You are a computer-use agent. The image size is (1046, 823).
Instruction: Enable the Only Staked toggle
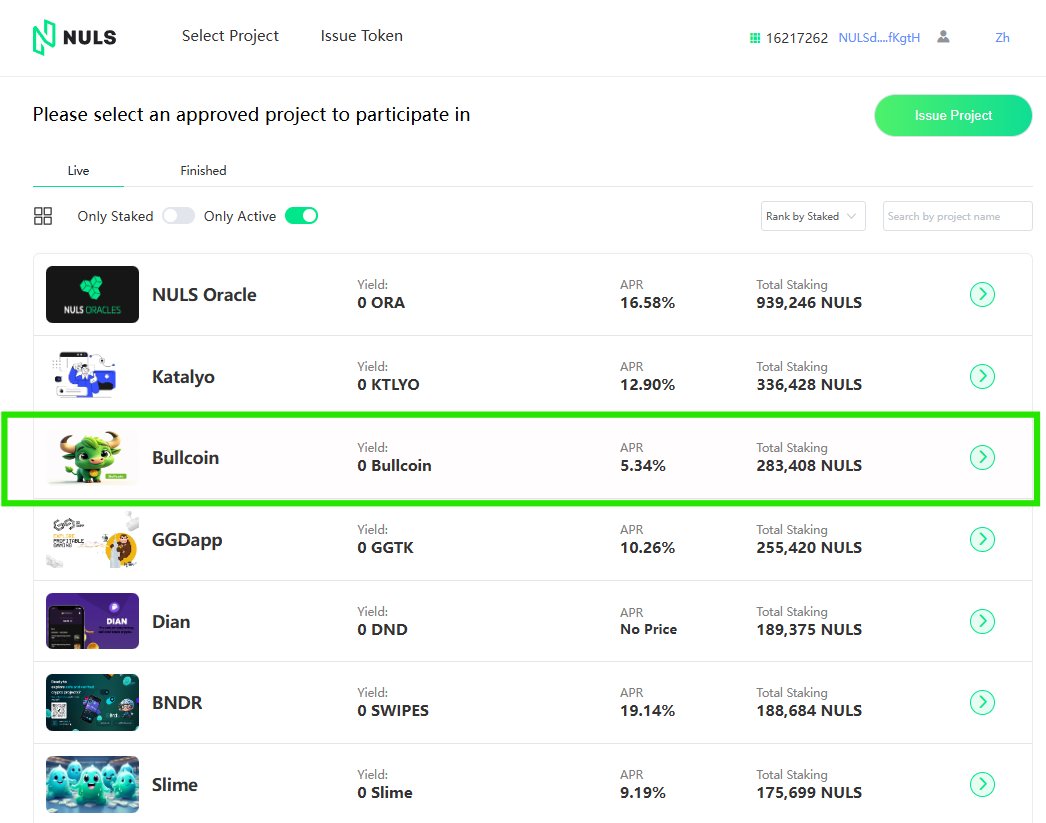pyautogui.click(x=178, y=215)
